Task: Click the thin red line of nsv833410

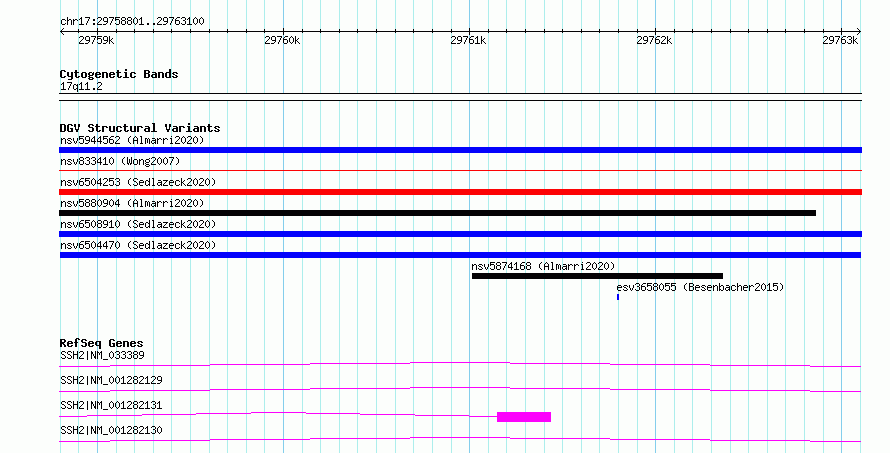Action: [460, 170]
